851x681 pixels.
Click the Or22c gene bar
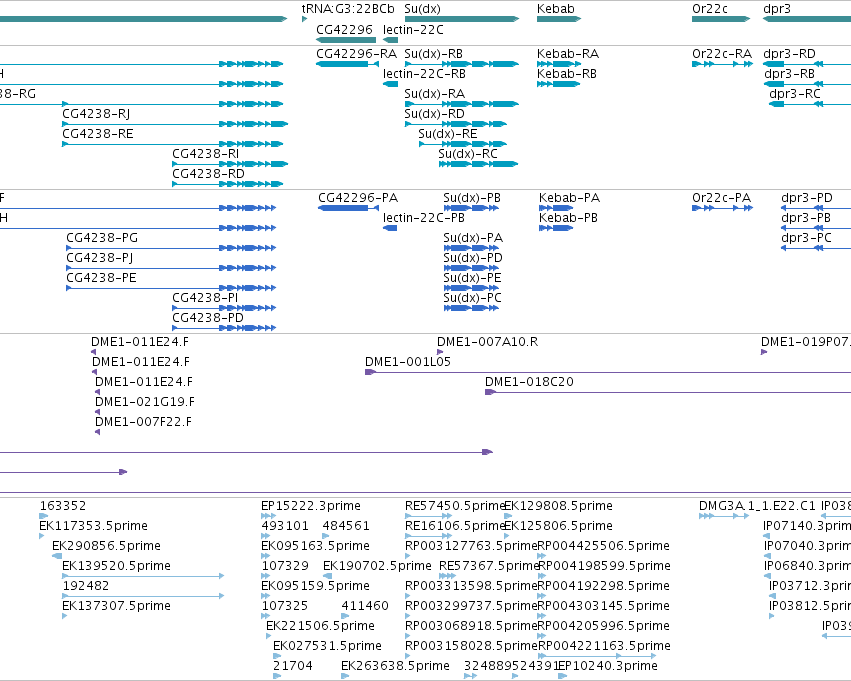[721, 19]
